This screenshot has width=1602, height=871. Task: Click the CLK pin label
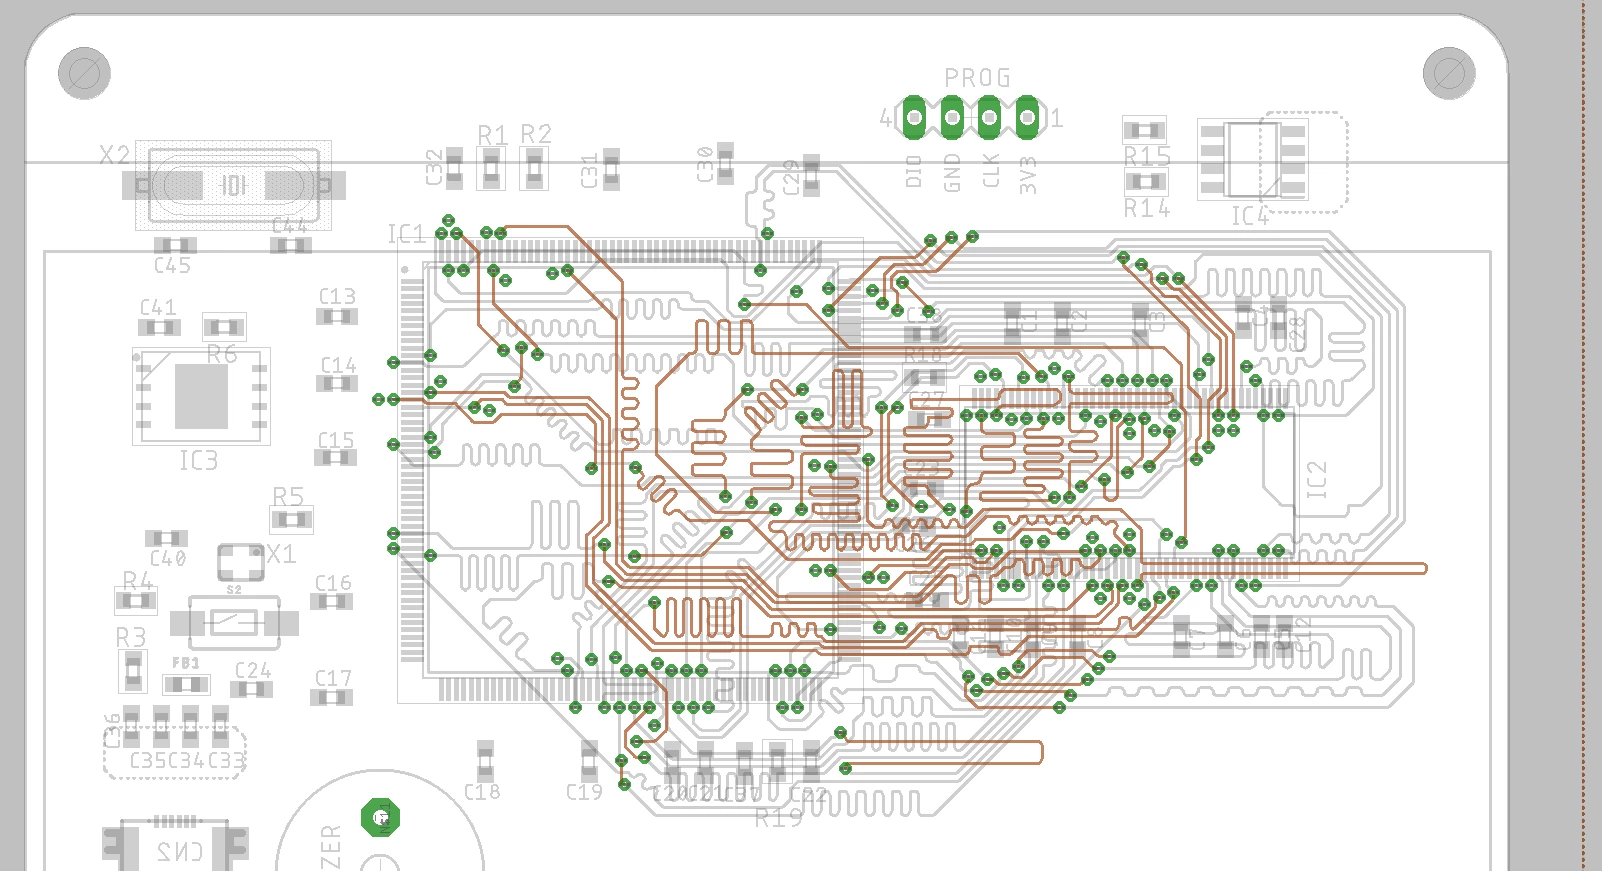click(990, 171)
